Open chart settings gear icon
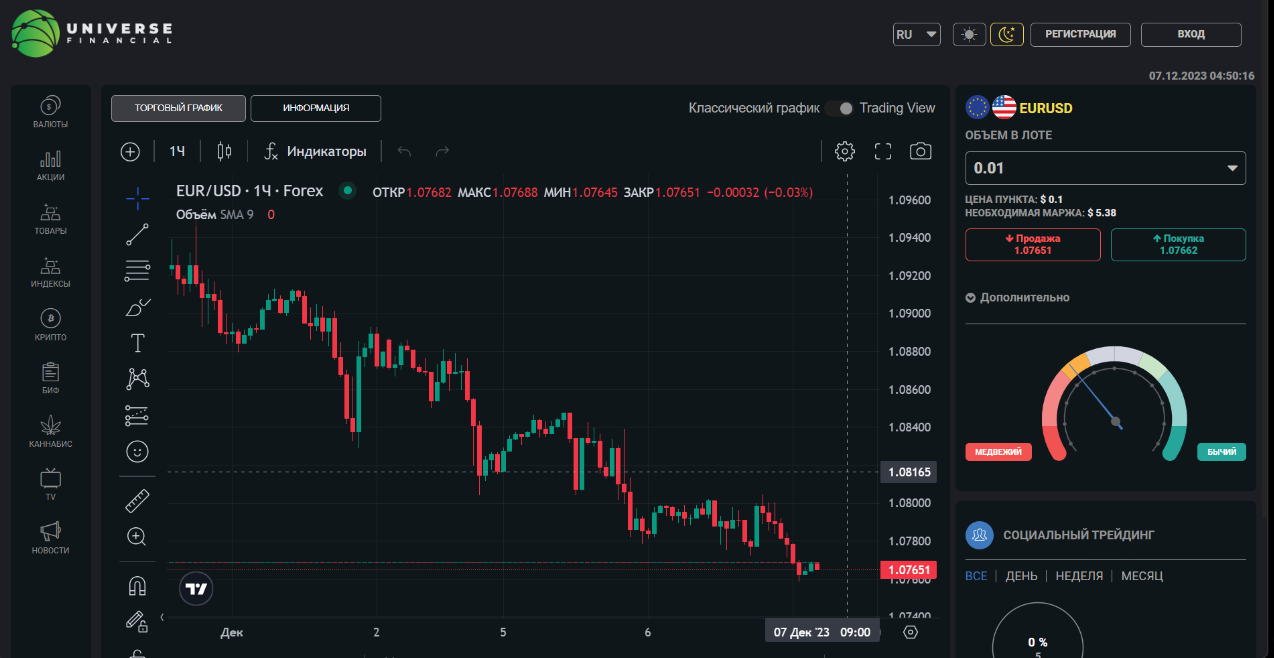The height and width of the screenshot is (658, 1274). pyautogui.click(x=845, y=151)
